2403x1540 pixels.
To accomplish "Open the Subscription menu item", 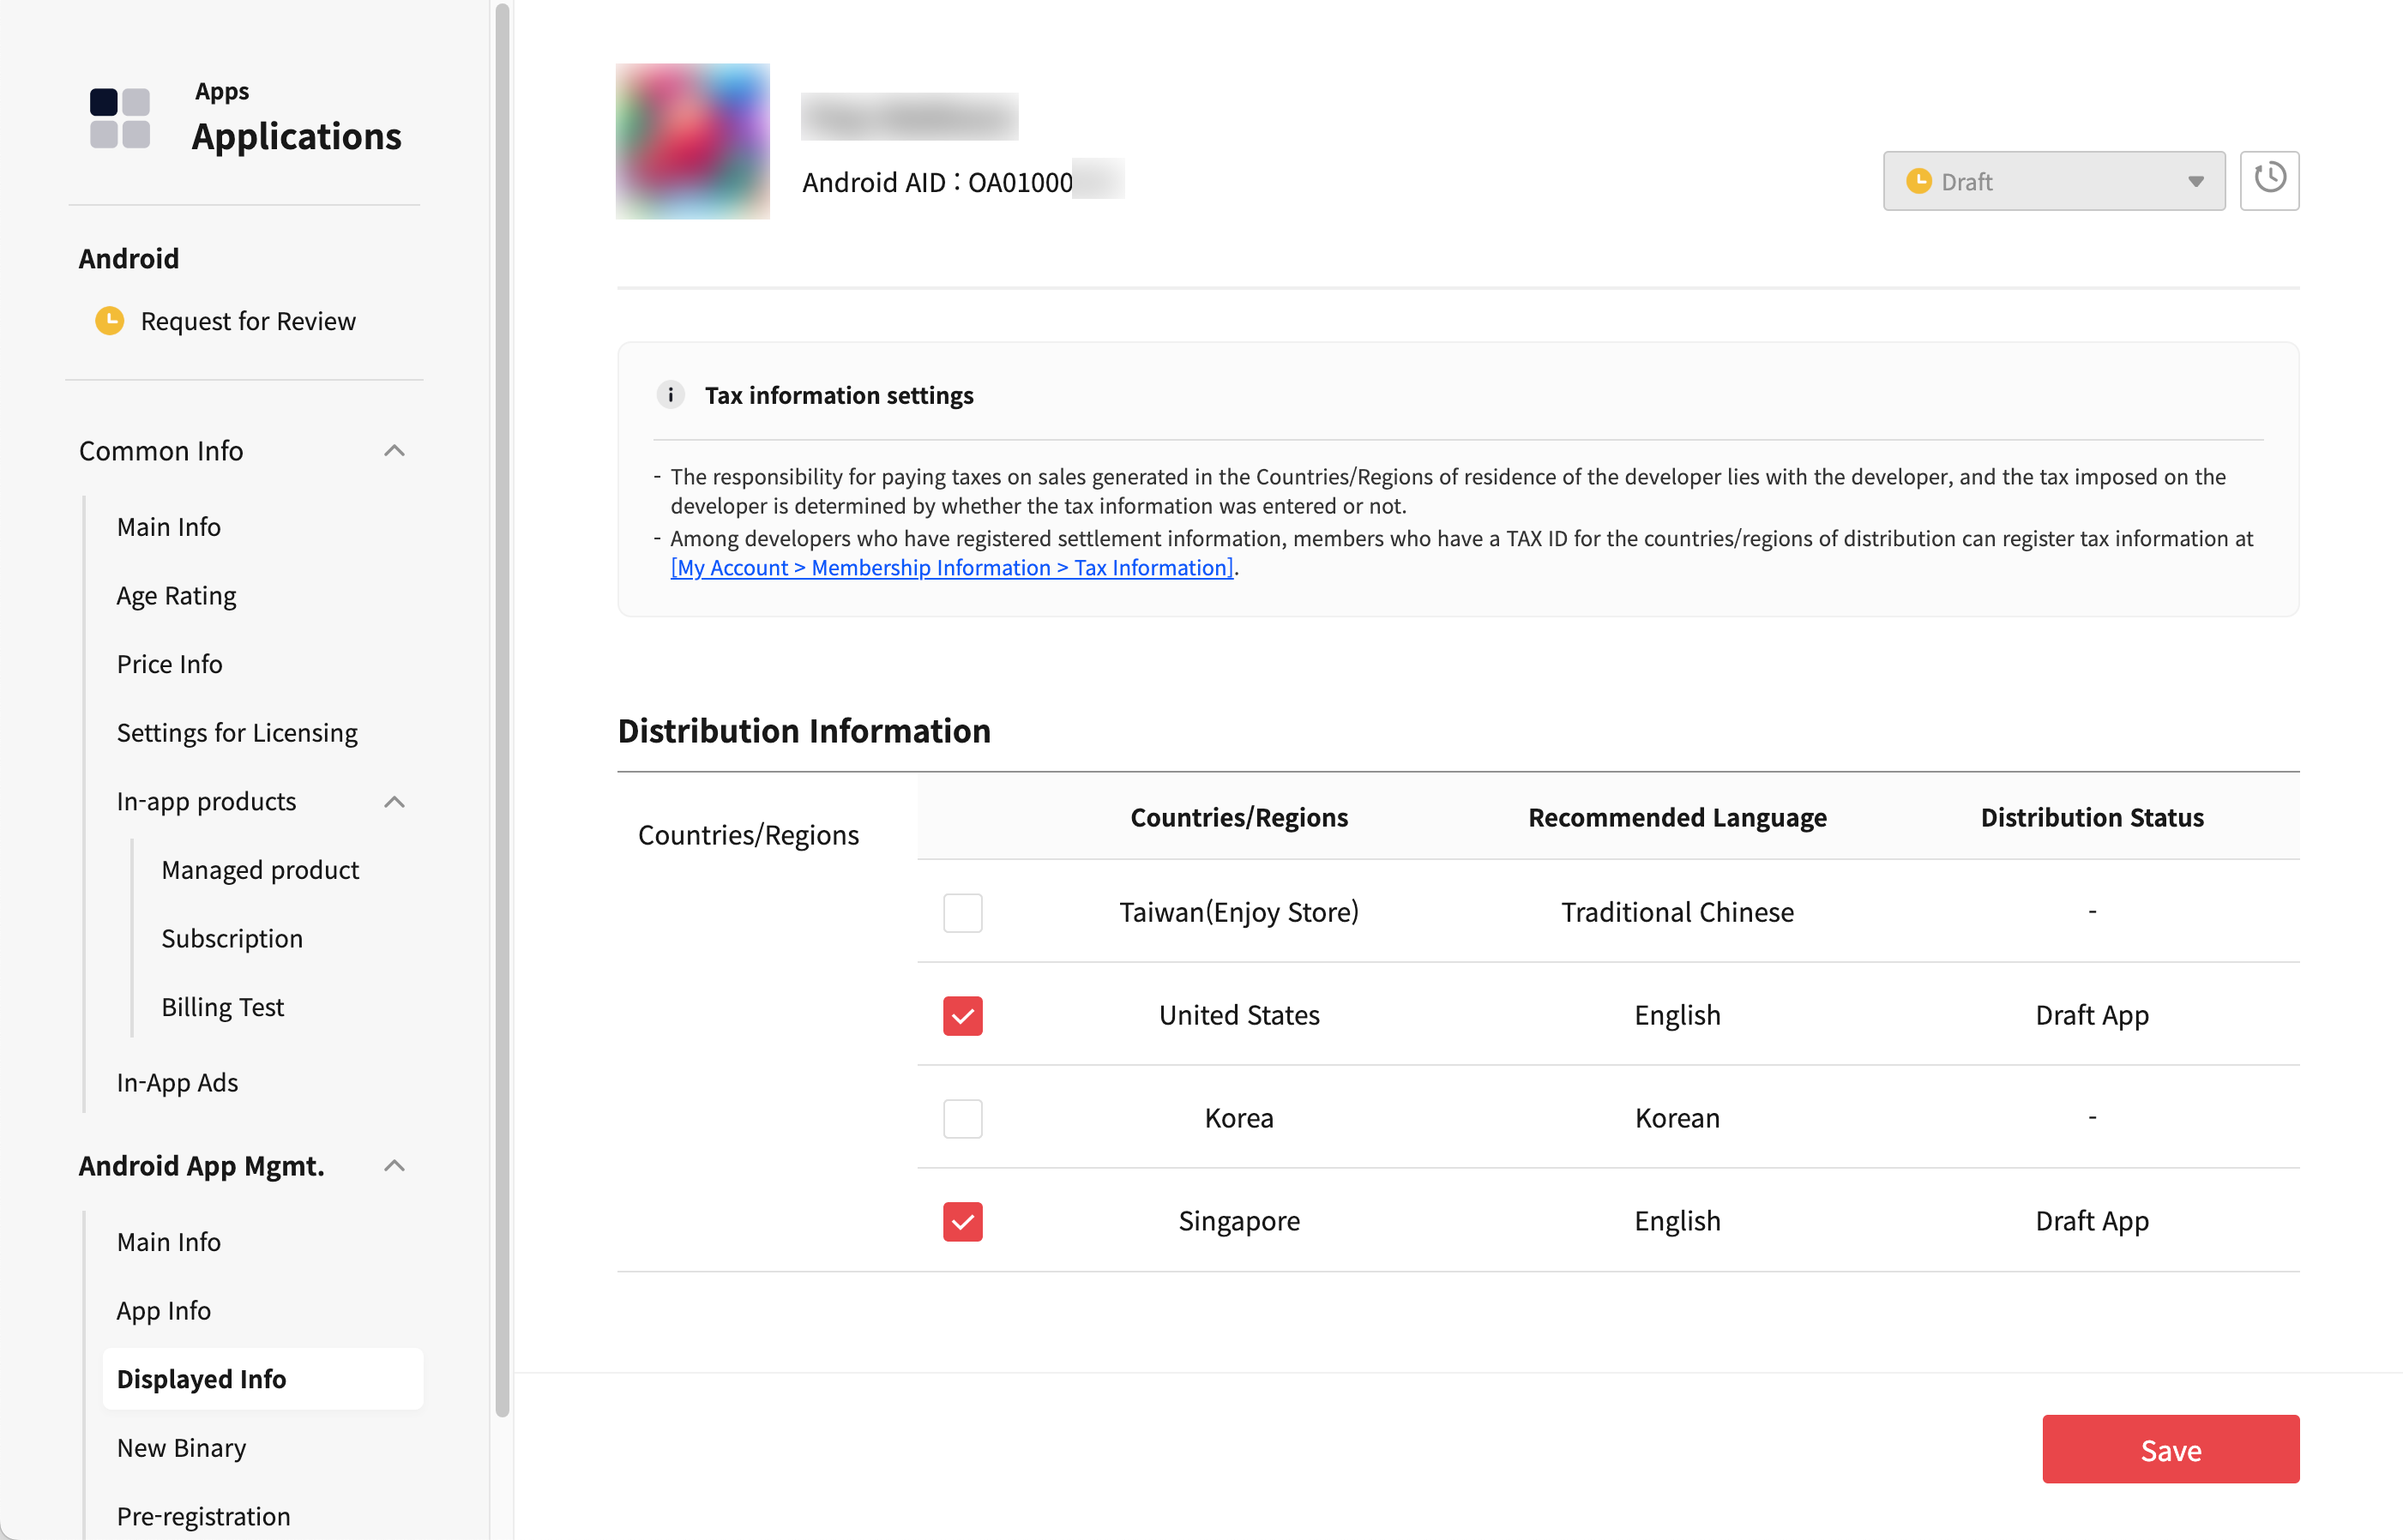I will pos(231,938).
